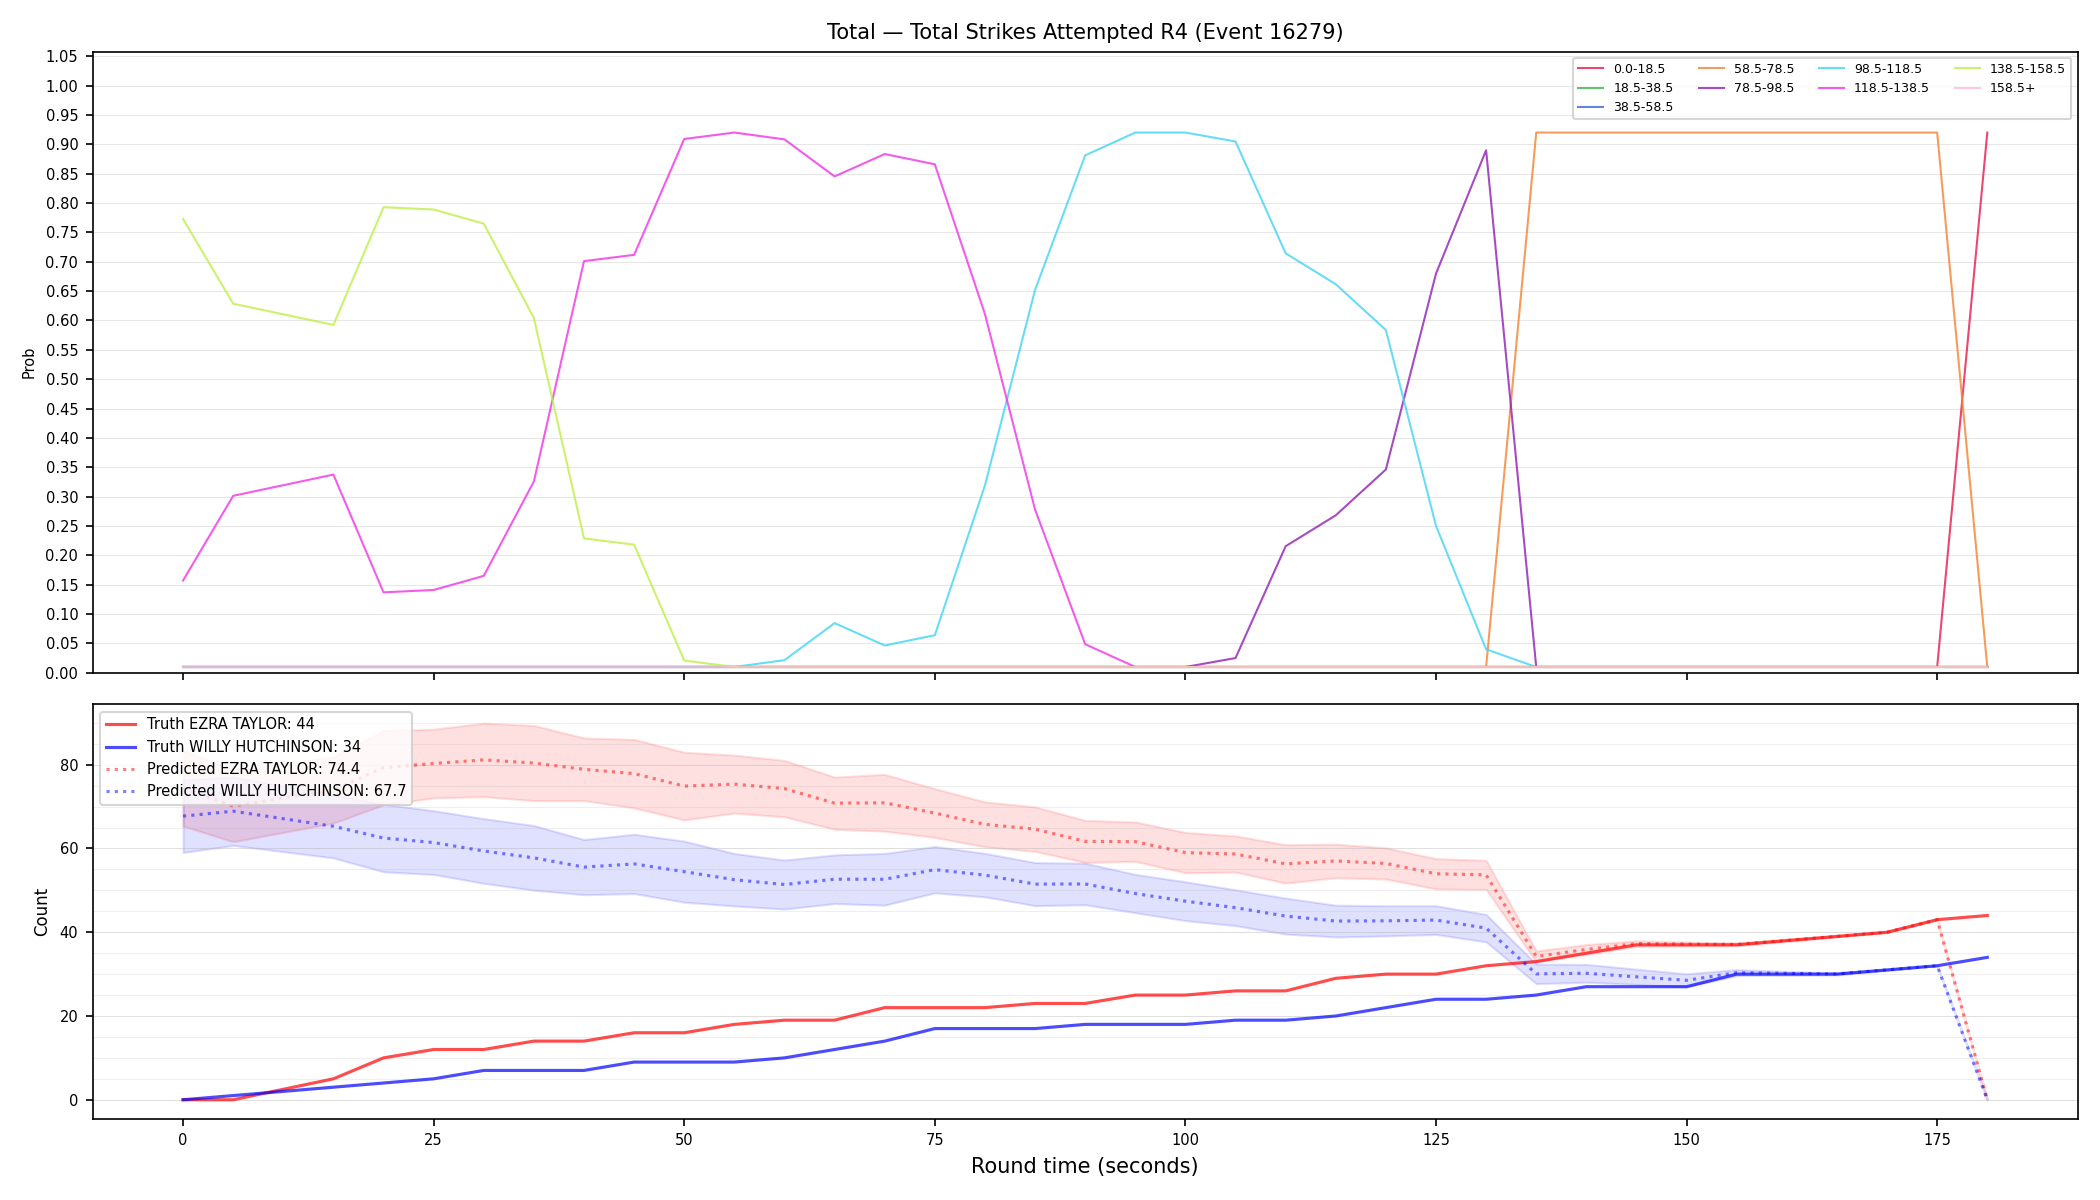Click the green line sample for 18.5-38.5

coord(1590,88)
